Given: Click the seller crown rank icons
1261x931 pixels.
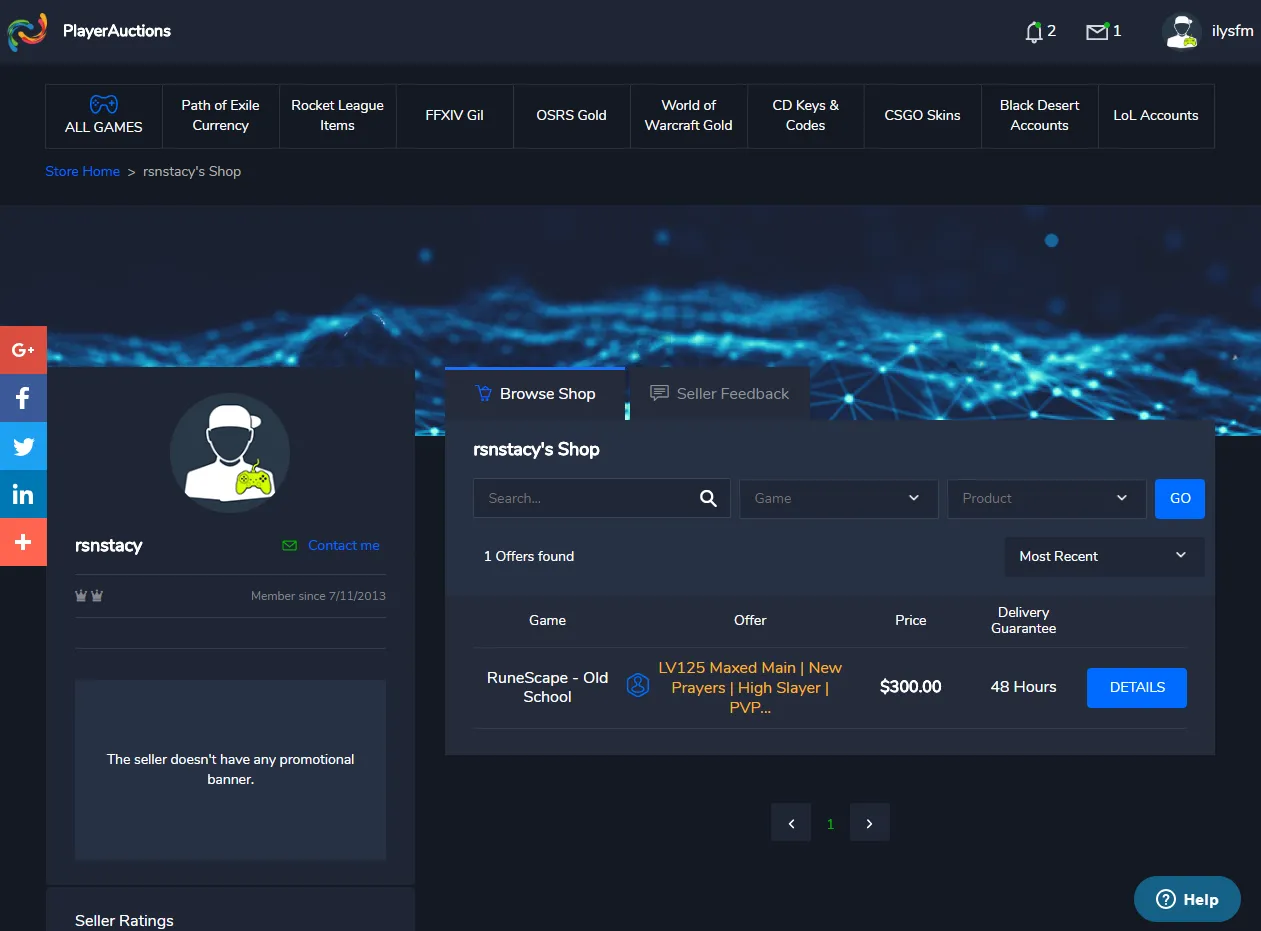Looking at the screenshot, I should [x=89, y=596].
